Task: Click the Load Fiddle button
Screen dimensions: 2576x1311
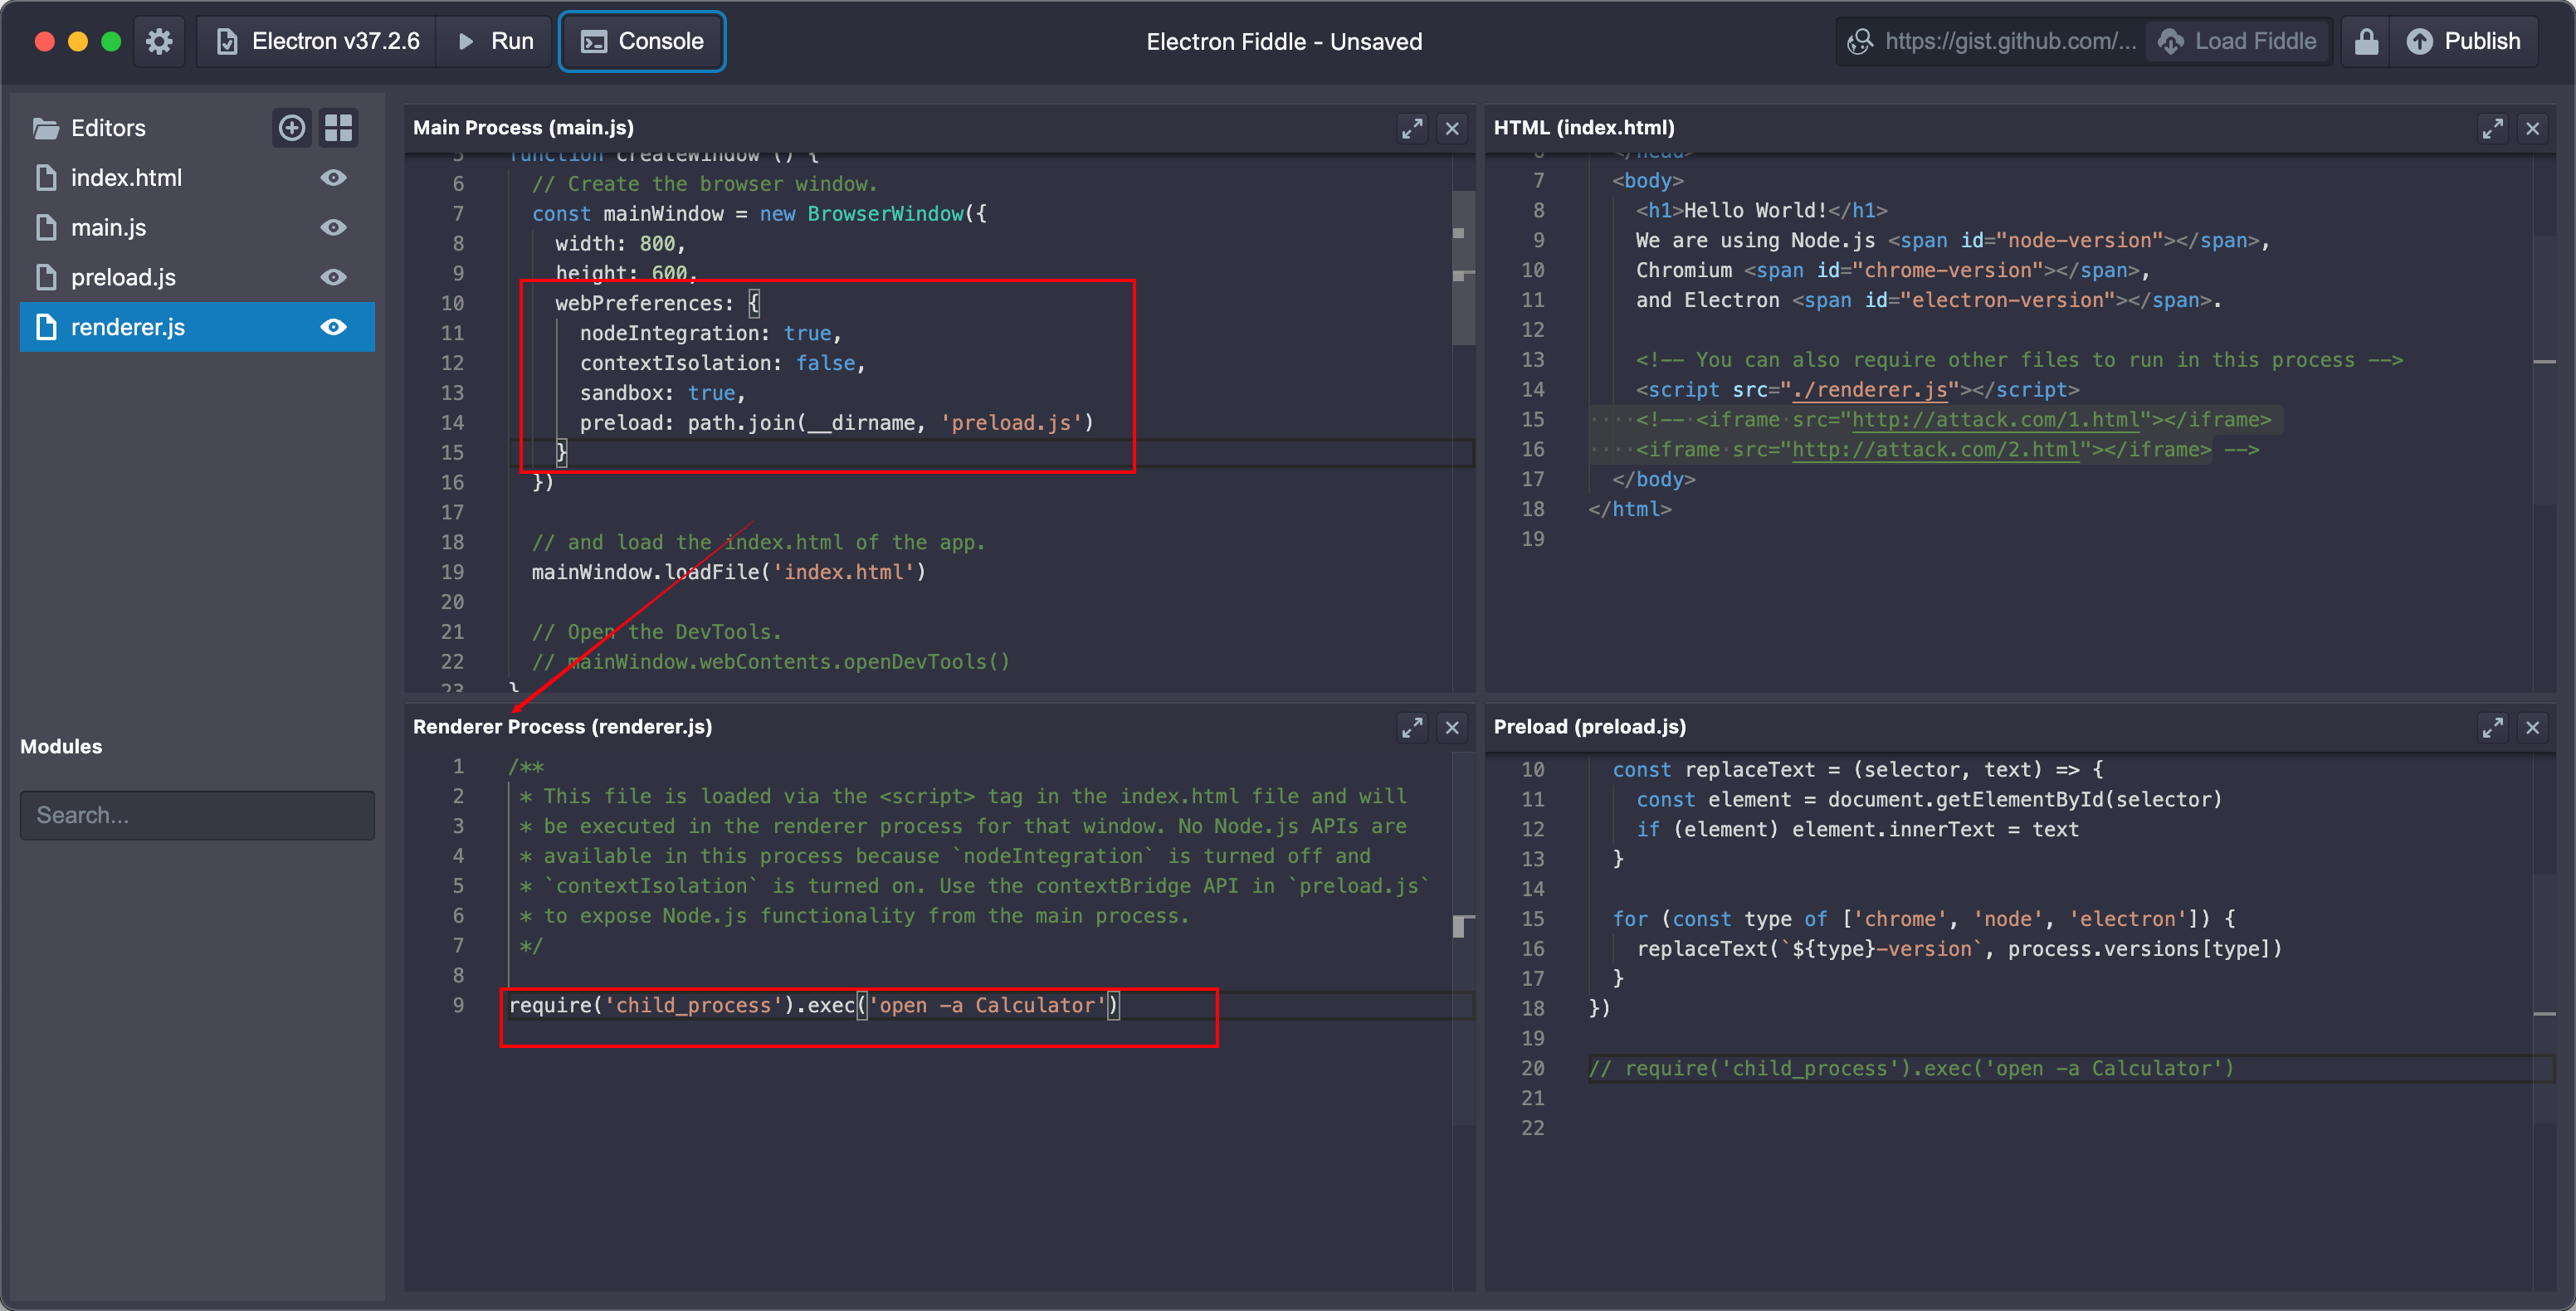Action: click(2237, 41)
